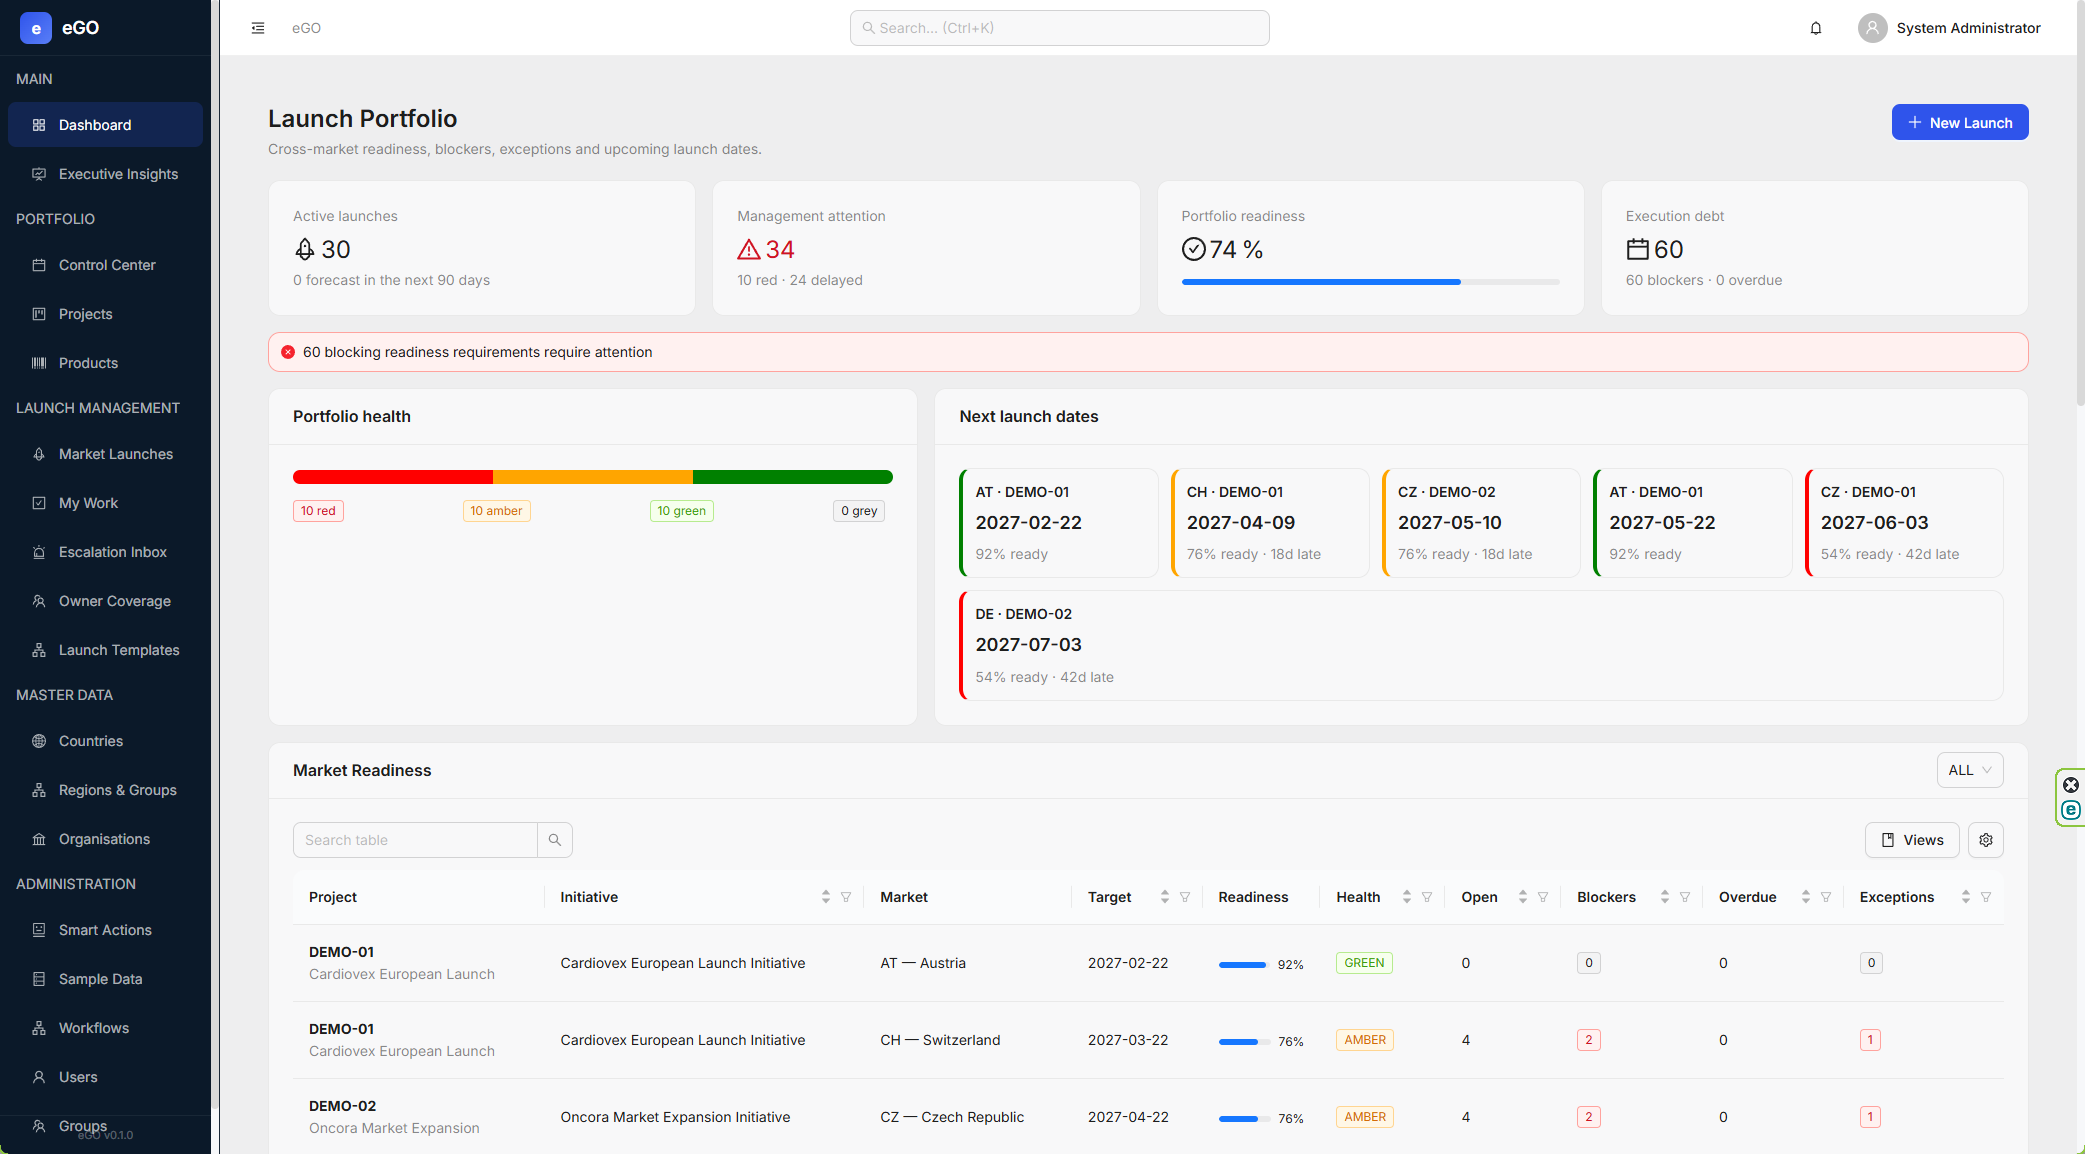Screen dimensions: 2085x1154
Task: Open Smart Actions
Action: click(x=105, y=930)
